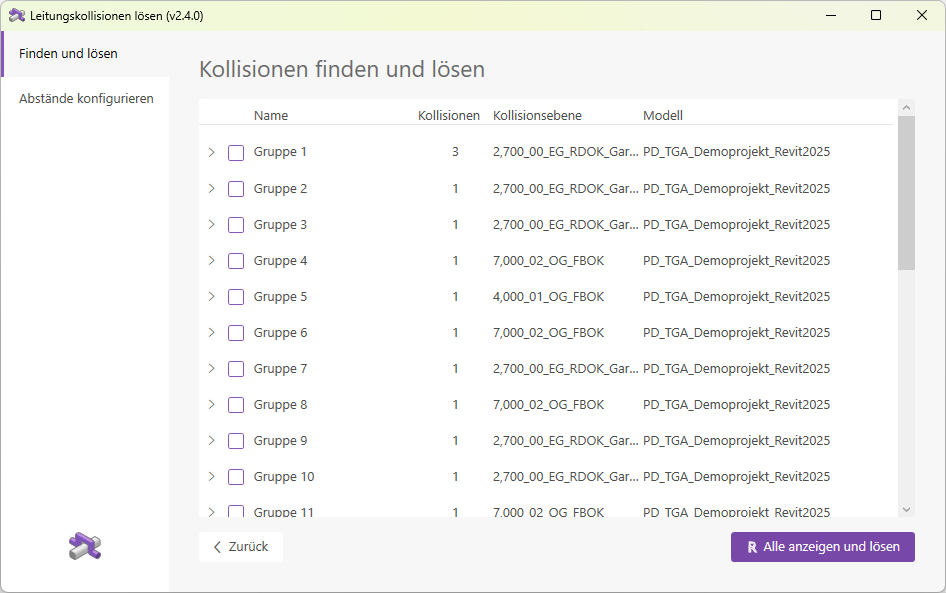The image size is (946, 593).
Task: Click the app icon in the title bar
Action: point(17,15)
